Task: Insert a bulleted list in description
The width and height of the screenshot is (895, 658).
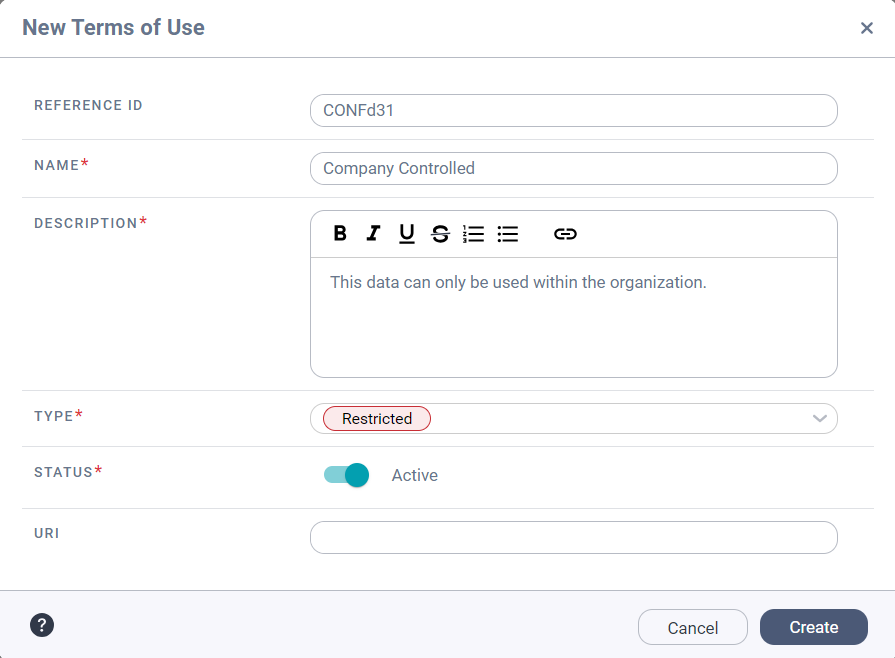Action: pos(507,233)
